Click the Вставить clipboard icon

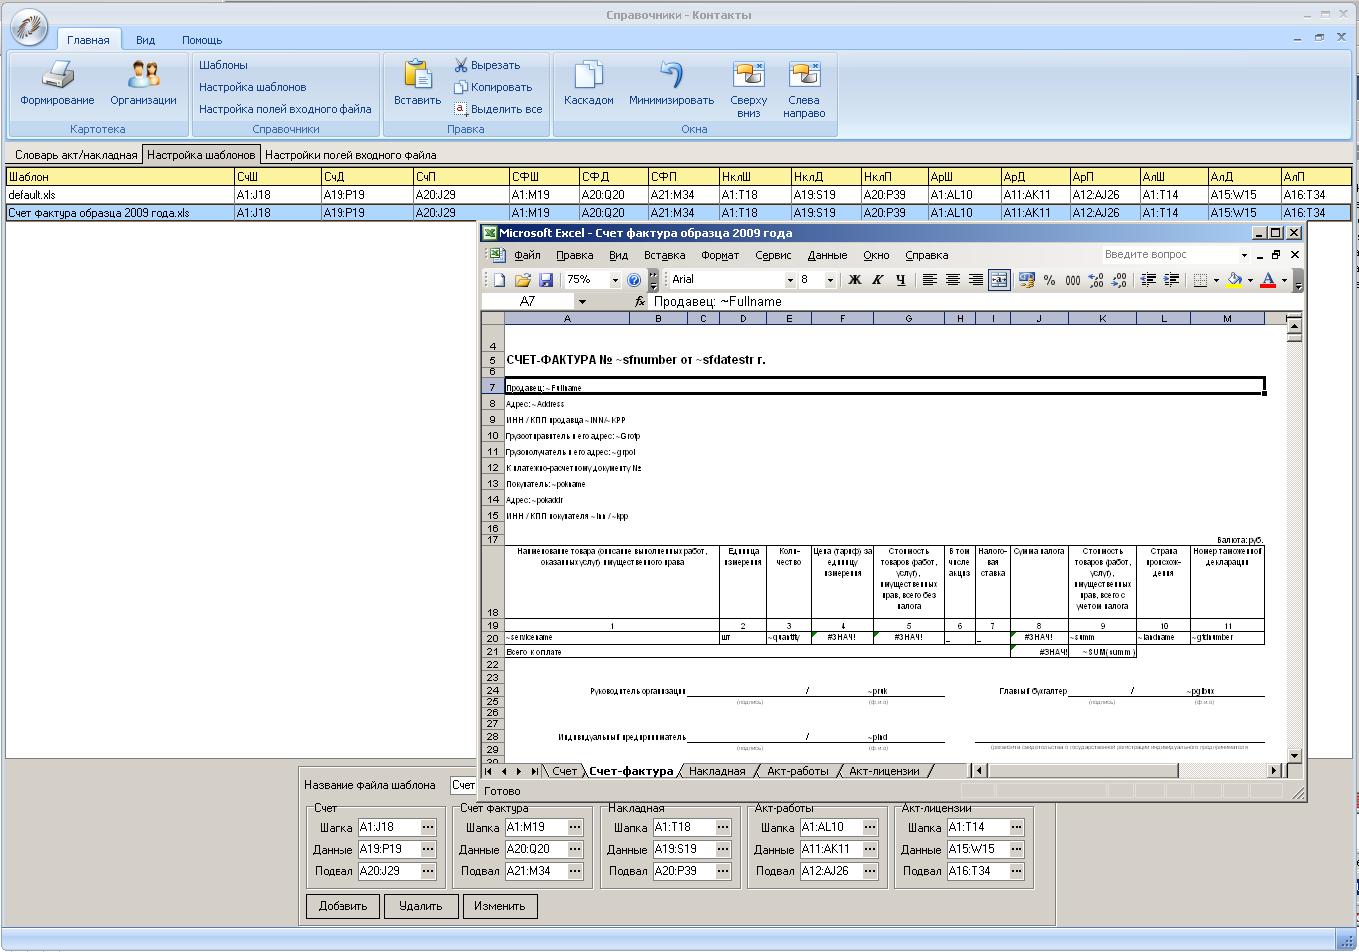click(x=417, y=75)
